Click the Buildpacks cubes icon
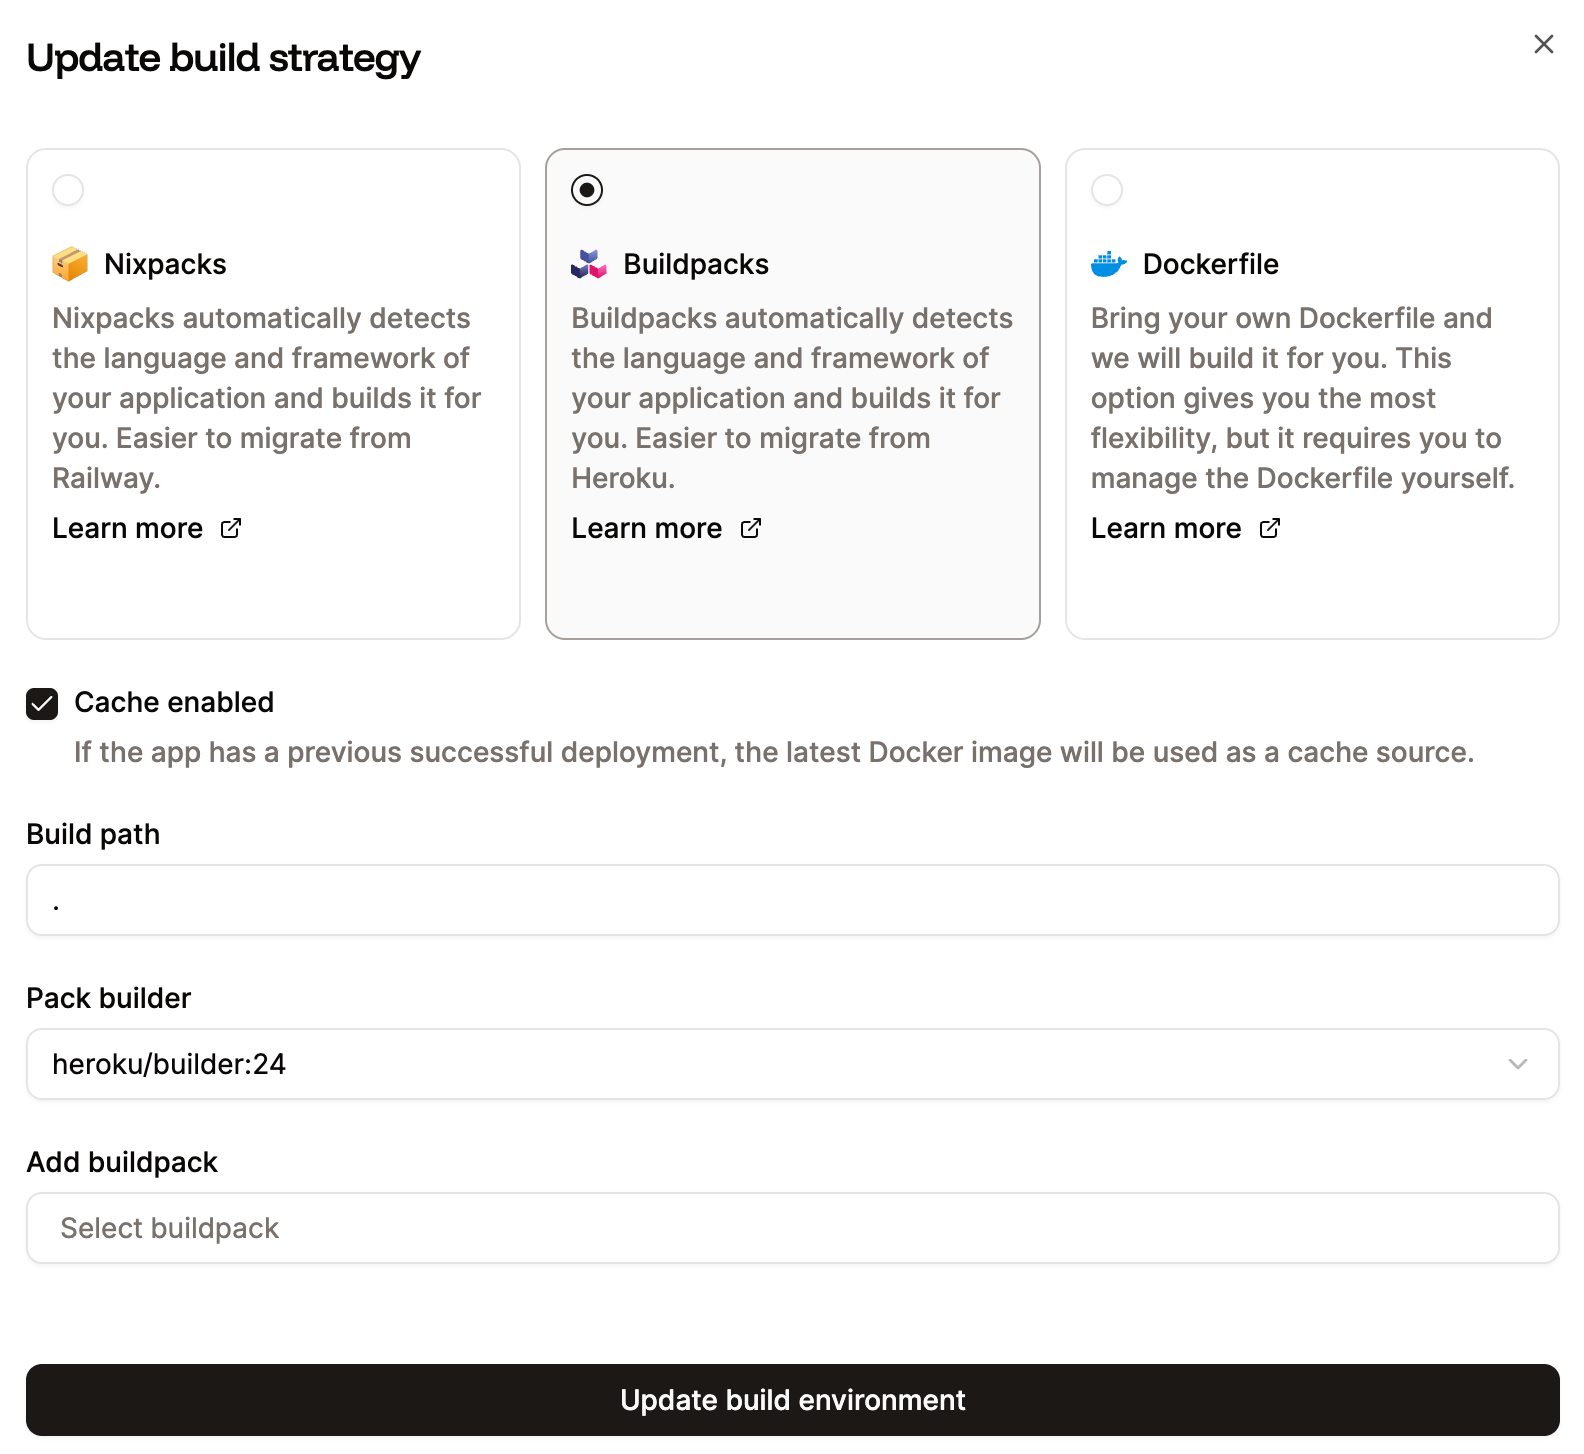 pos(589,264)
